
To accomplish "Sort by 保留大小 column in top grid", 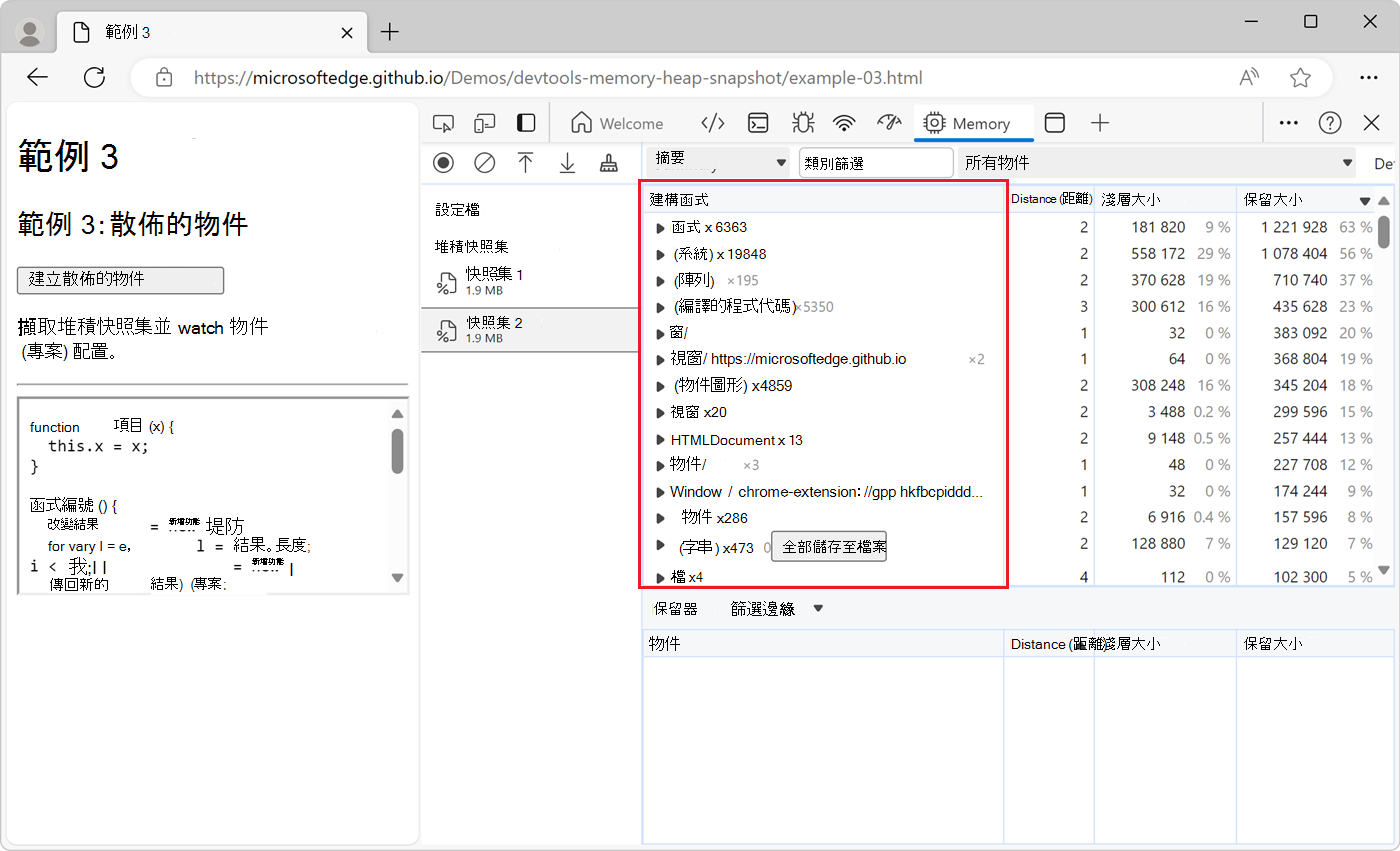I will pyautogui.click(x=1306, y=200).
